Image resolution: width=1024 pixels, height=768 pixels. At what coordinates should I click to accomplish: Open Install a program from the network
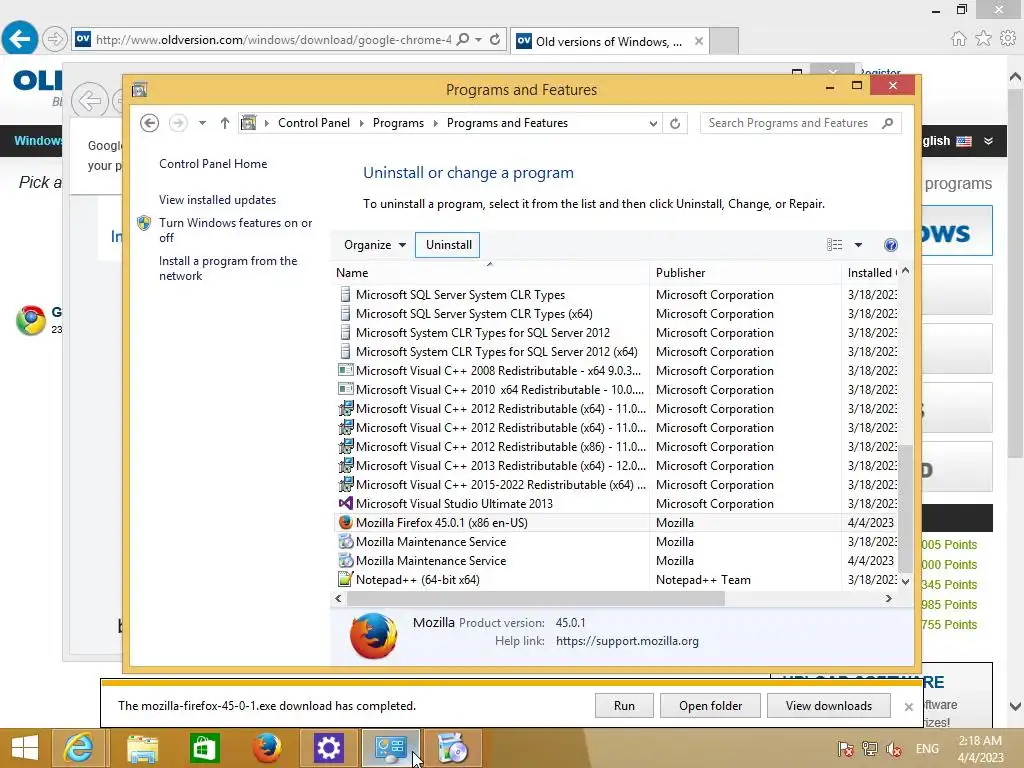coord(228,268)
